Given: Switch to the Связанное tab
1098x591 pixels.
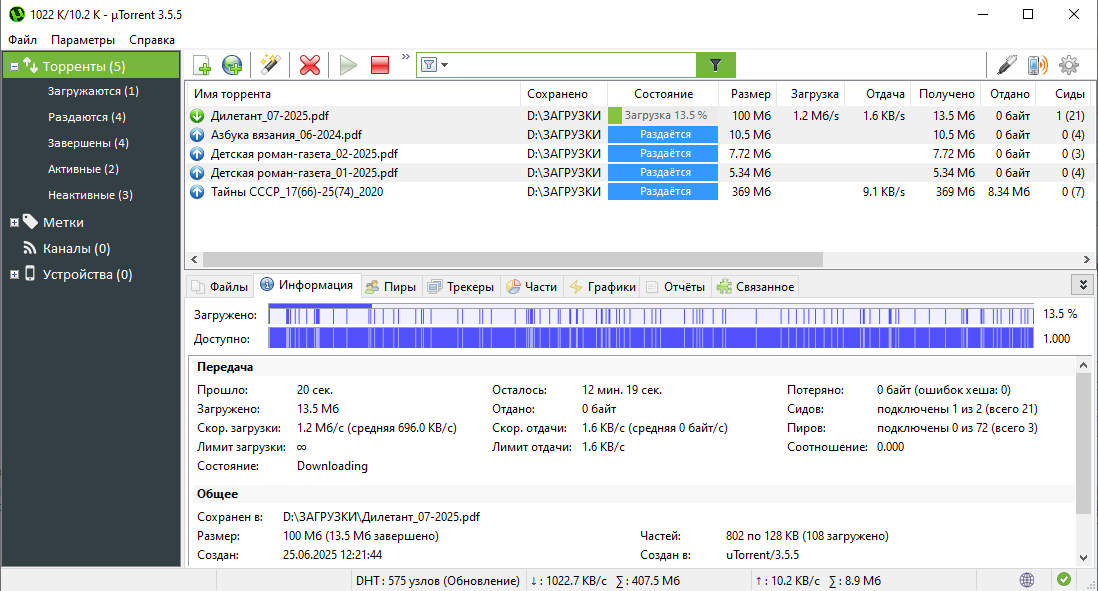Looking at the screenshot, I should (x=756, y=286).
